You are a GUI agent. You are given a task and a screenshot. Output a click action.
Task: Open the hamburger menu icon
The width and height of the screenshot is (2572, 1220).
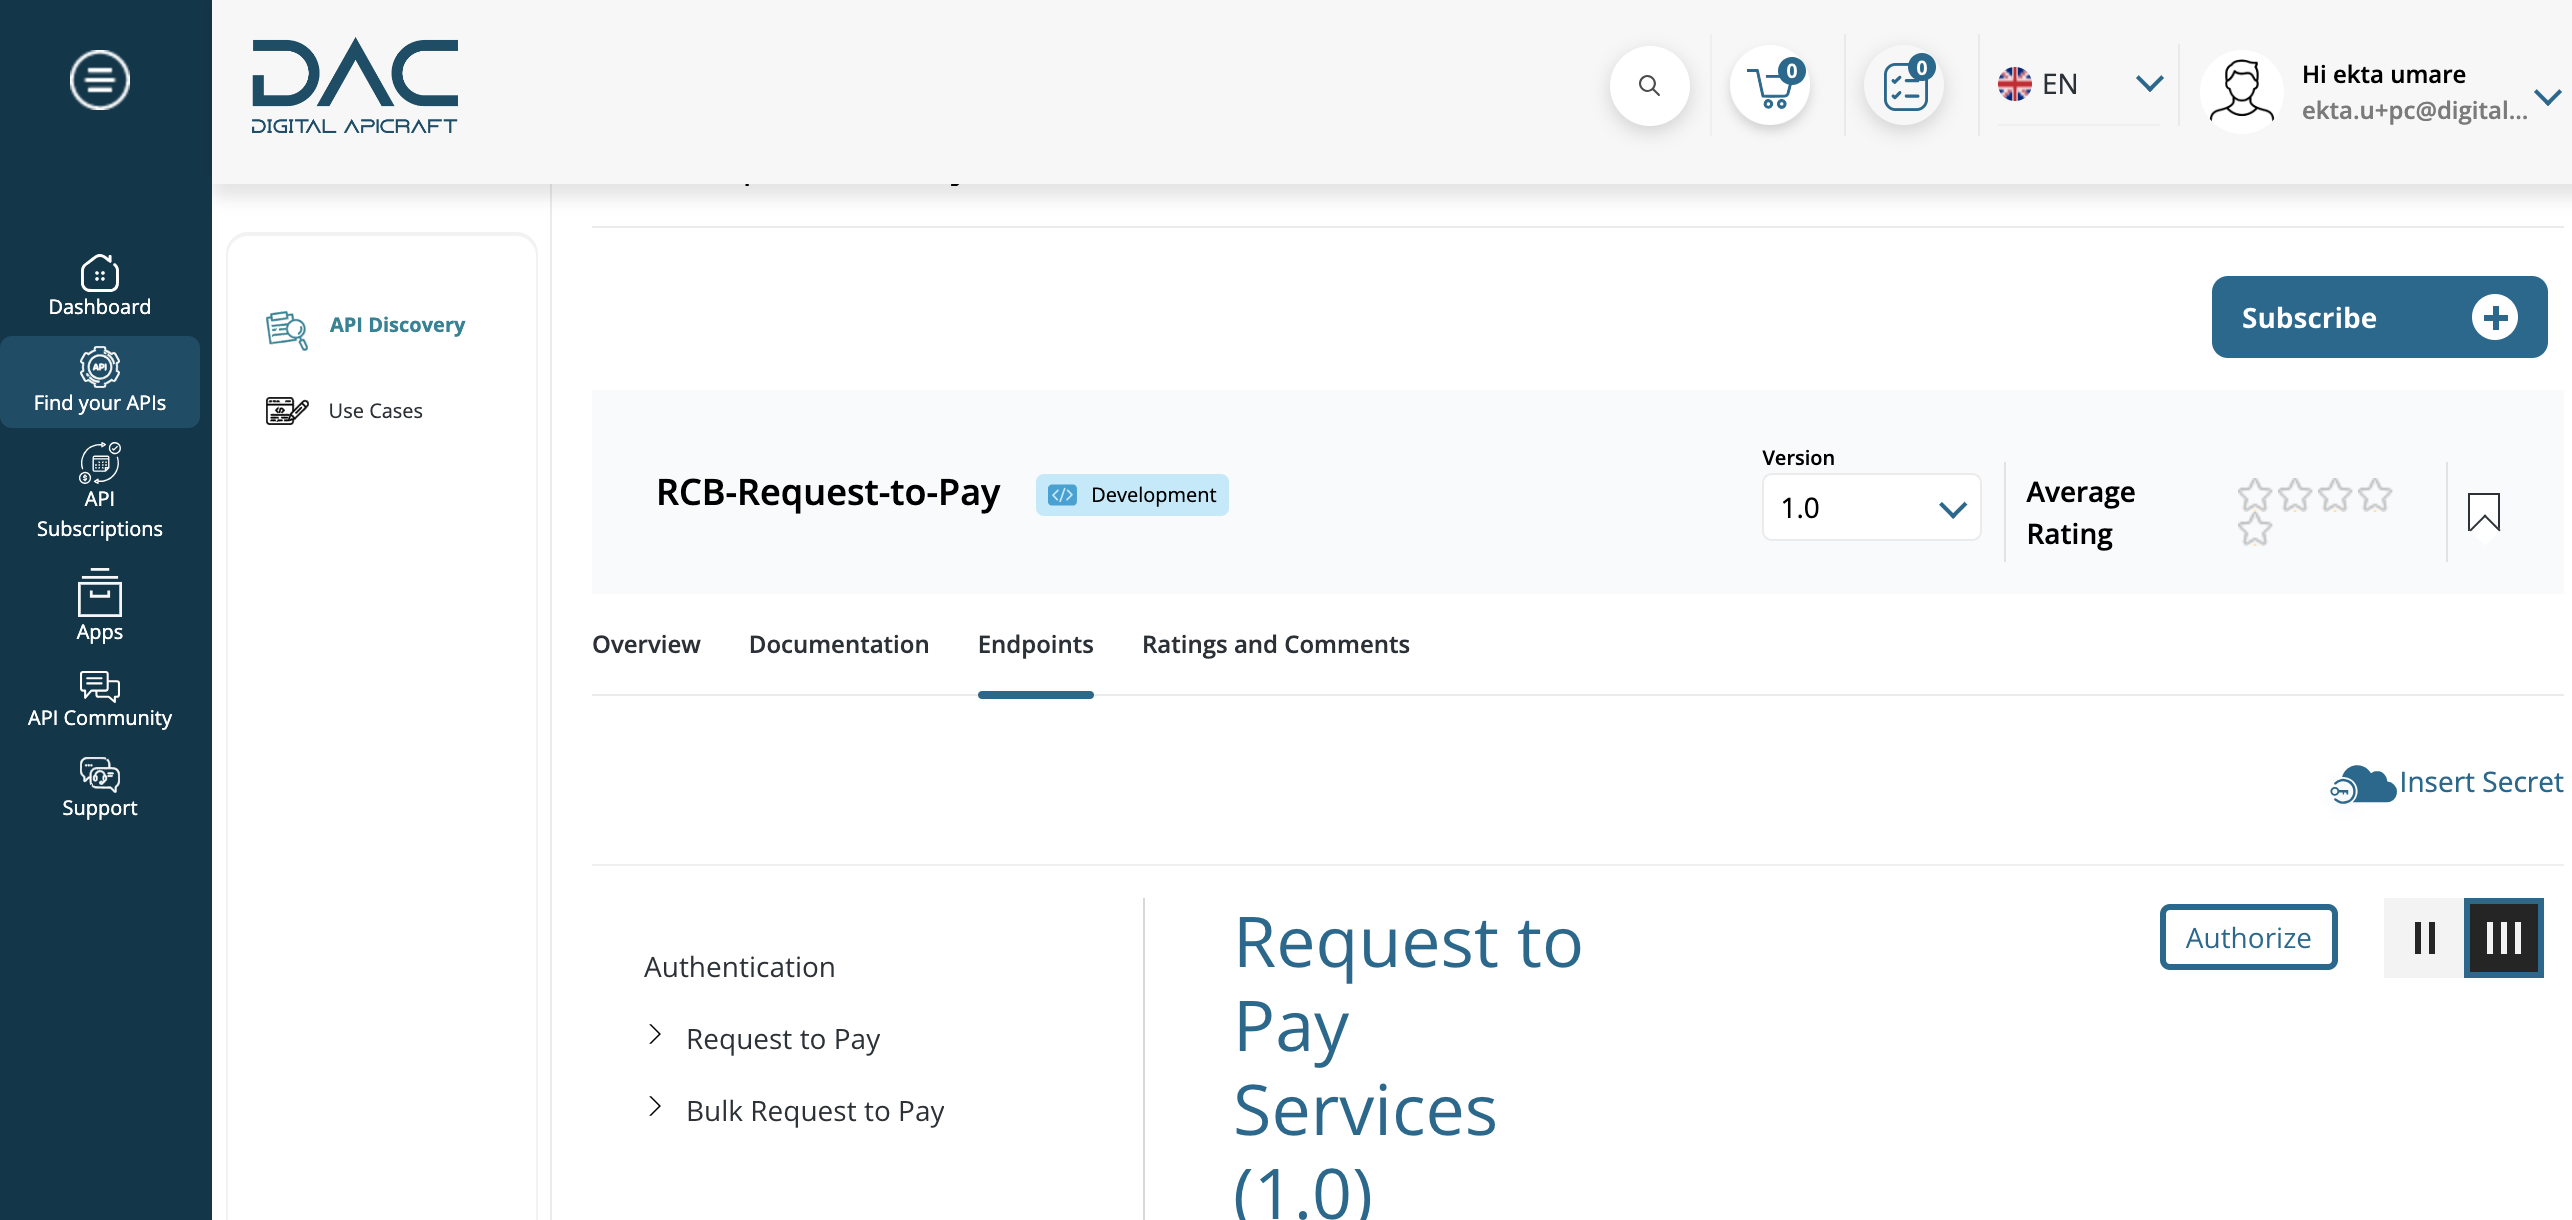click(100, 80)
